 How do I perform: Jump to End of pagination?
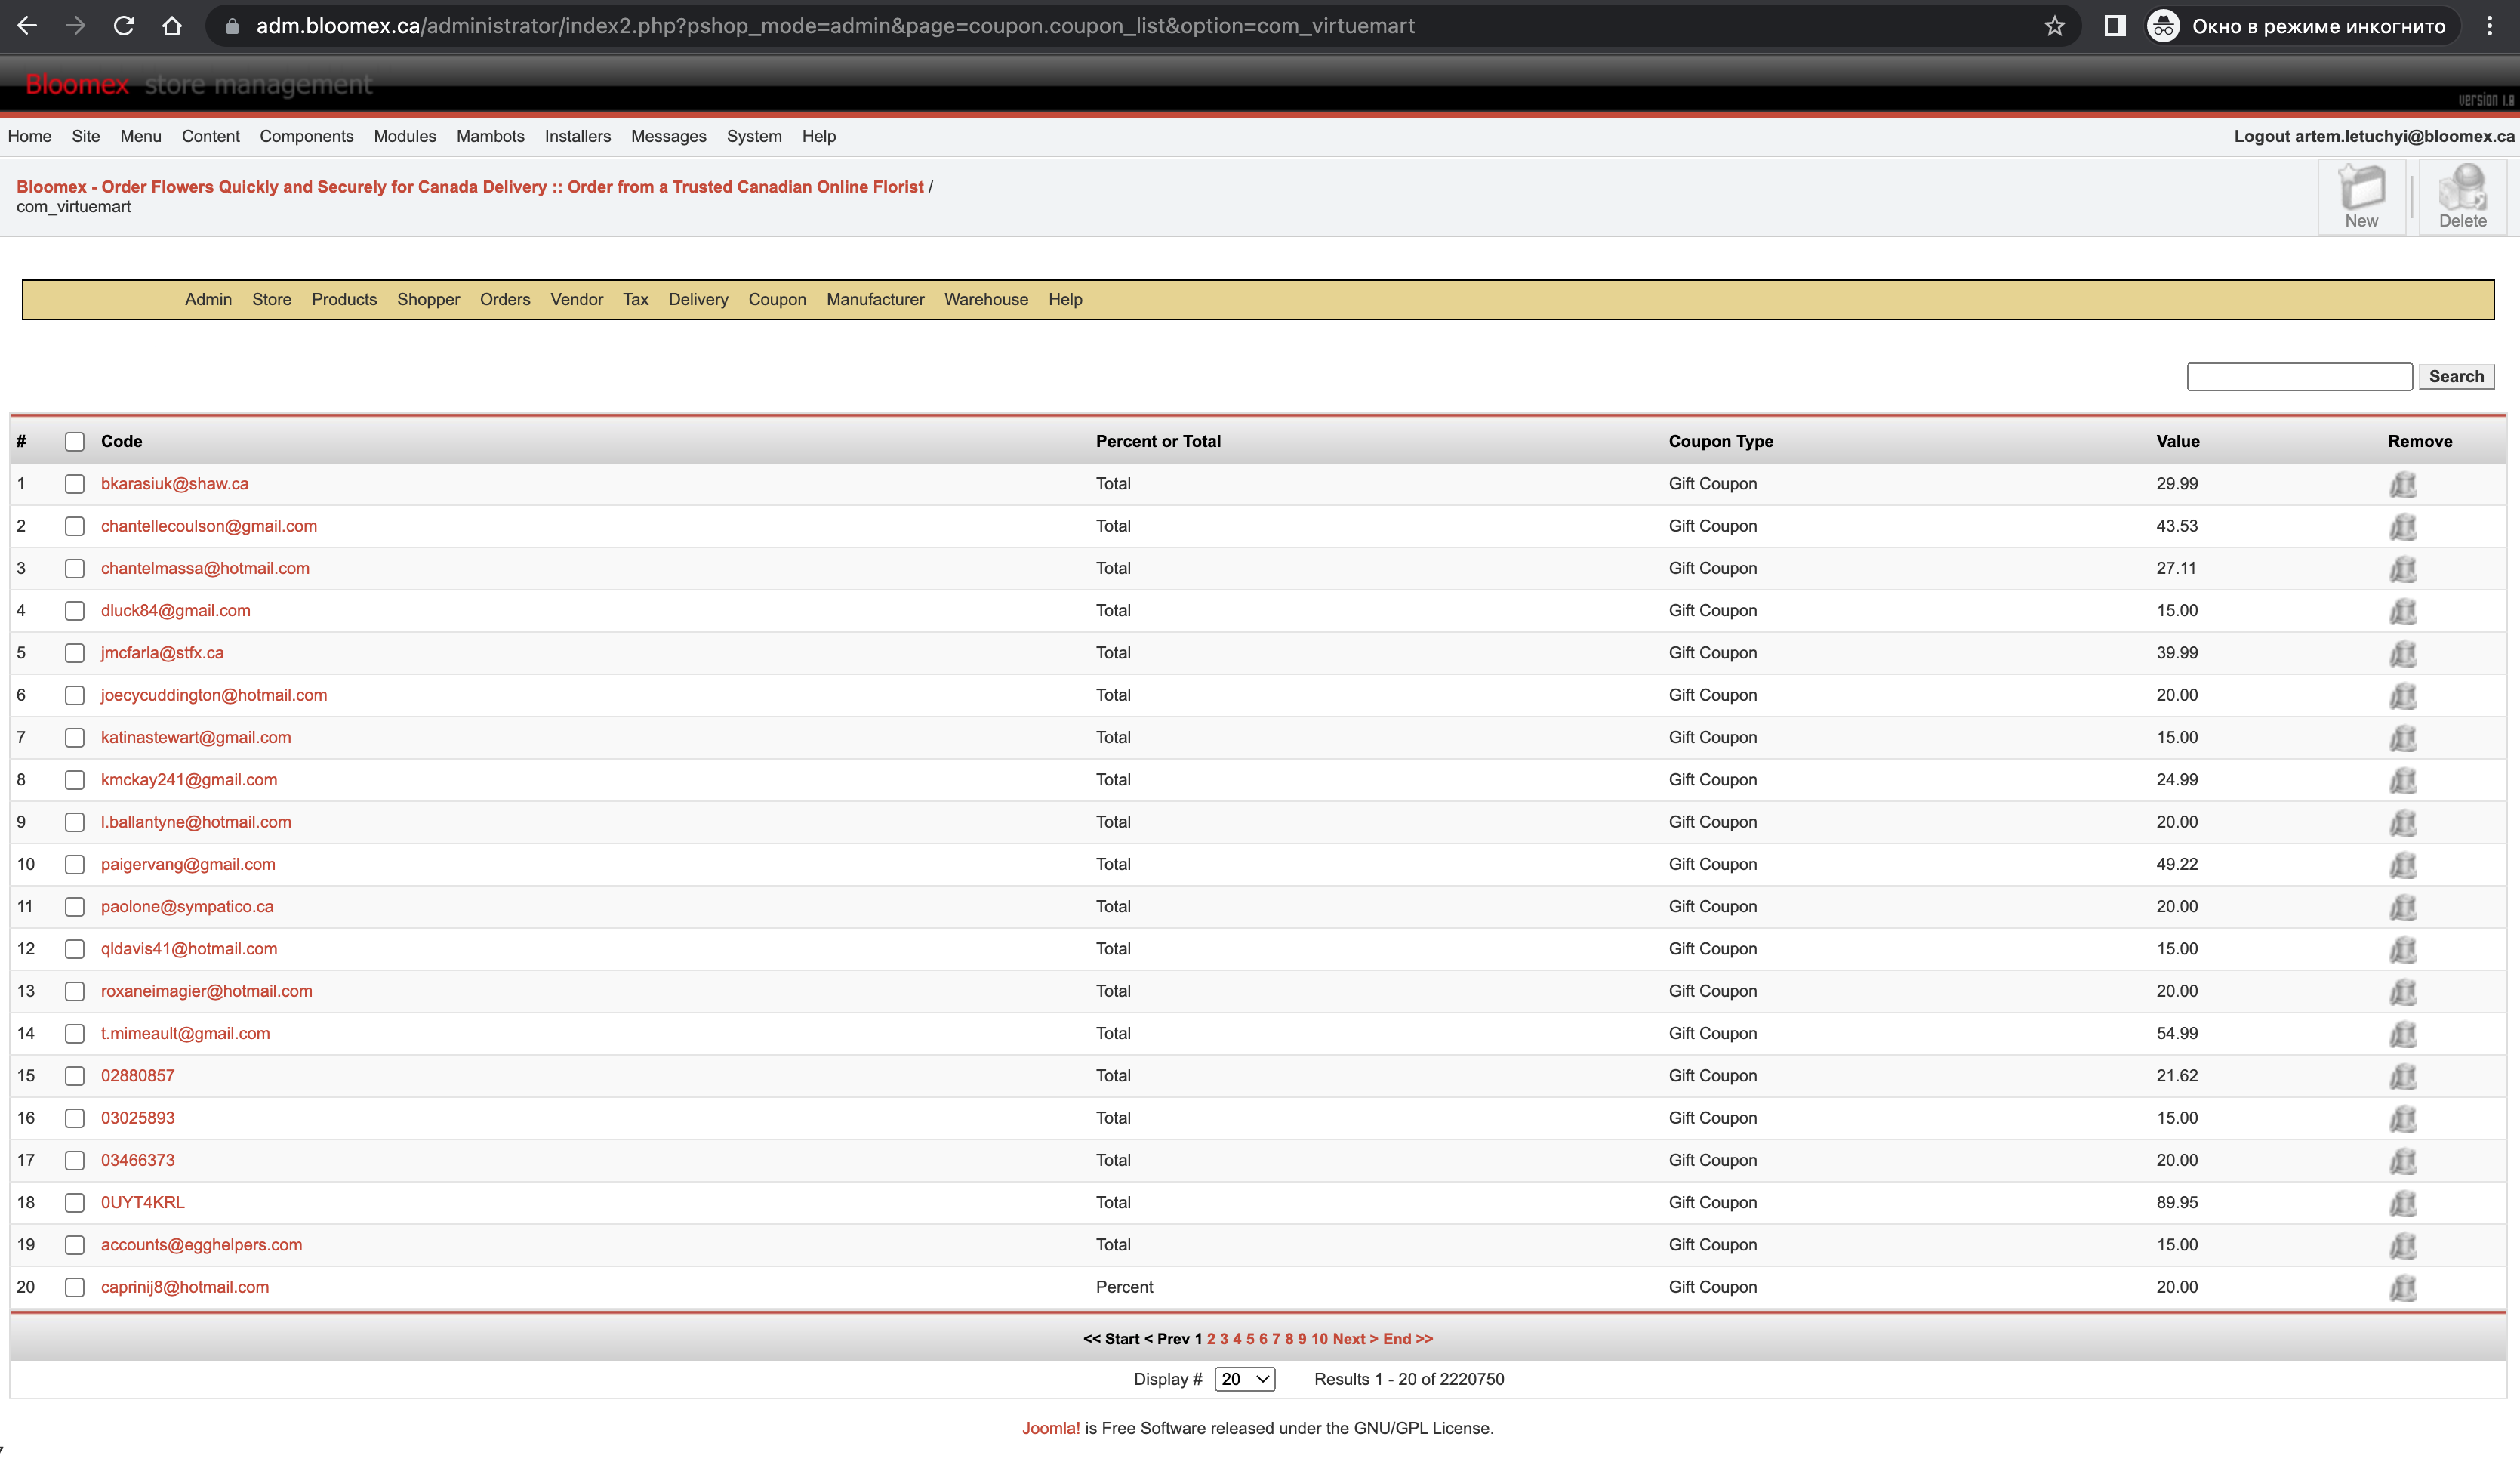point(1408,1340)
